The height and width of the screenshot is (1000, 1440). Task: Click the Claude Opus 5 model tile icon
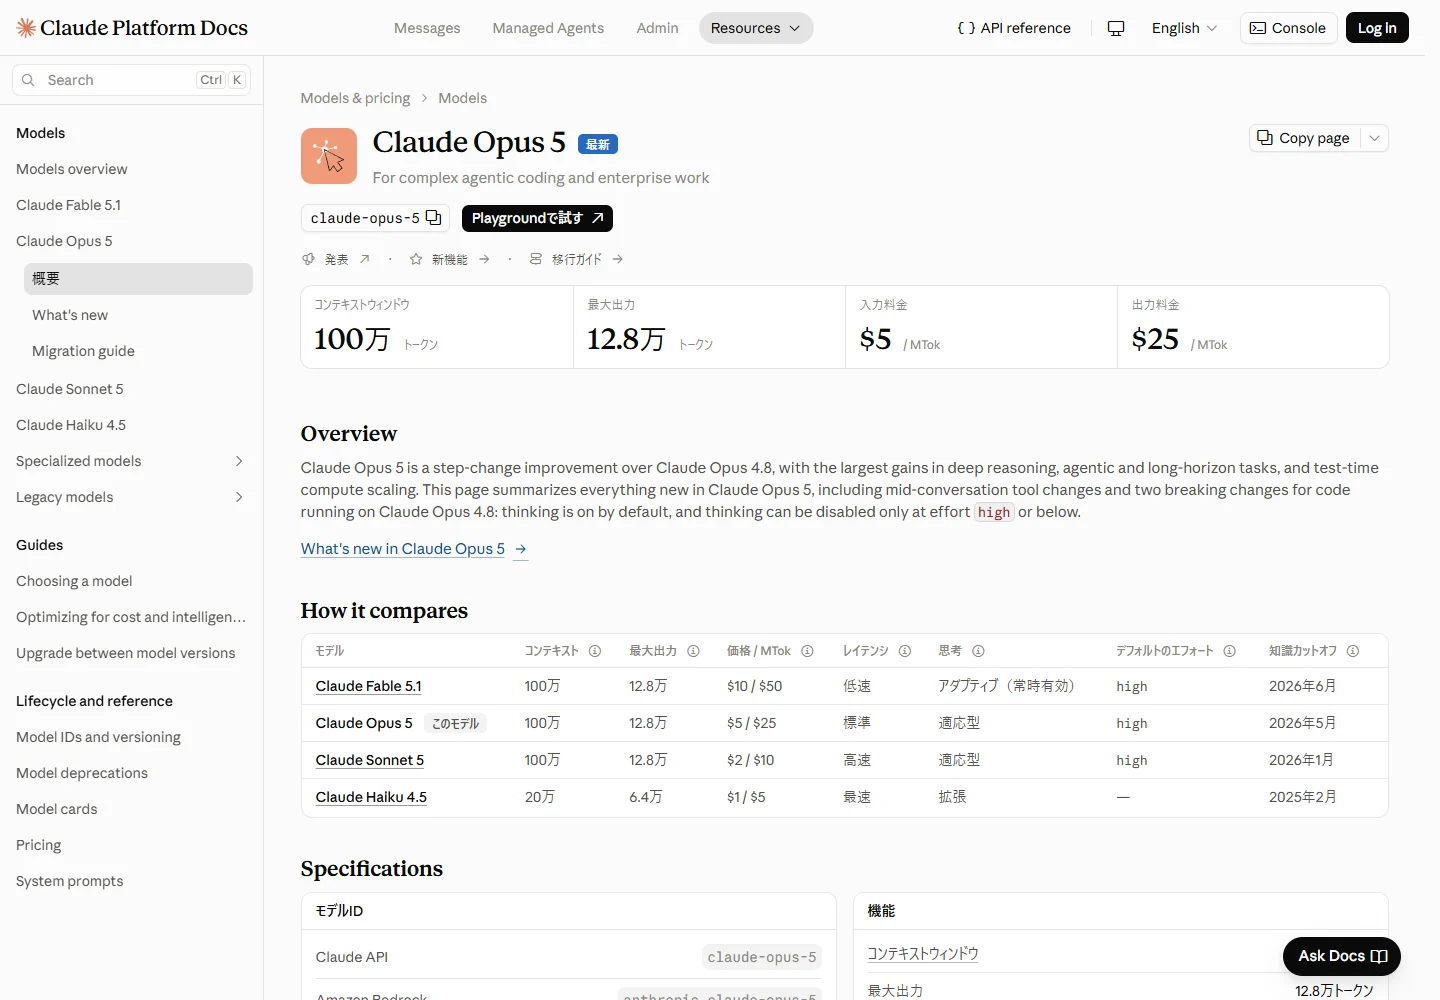pos(329,156)
